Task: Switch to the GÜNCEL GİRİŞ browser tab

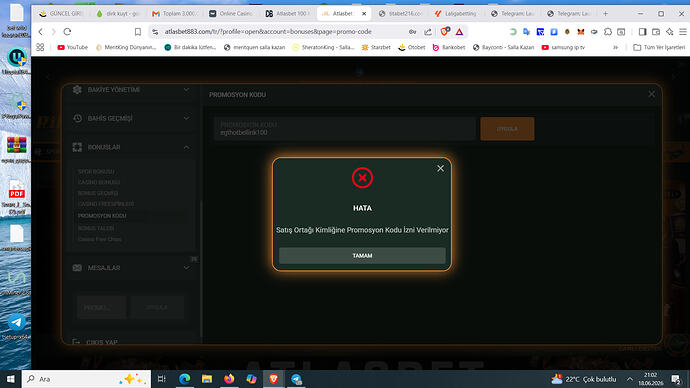Action: click(62, 14)
